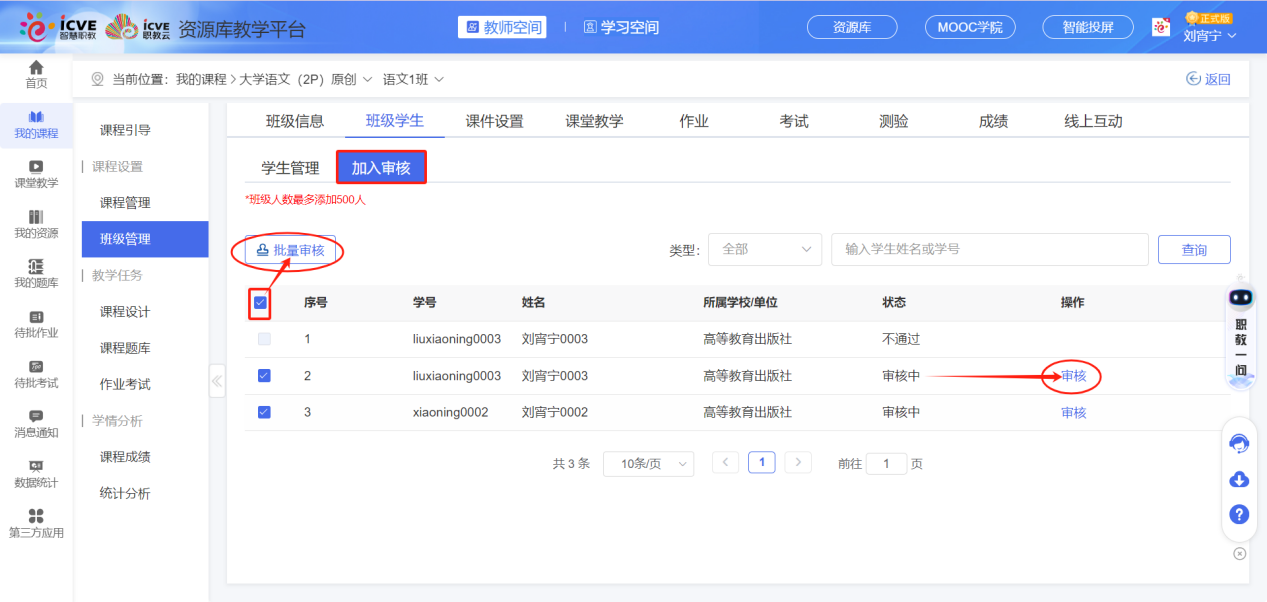Screen dimensions: 1267x602
Task: Click the floating help question mark icon
Action: (1239, 515)
